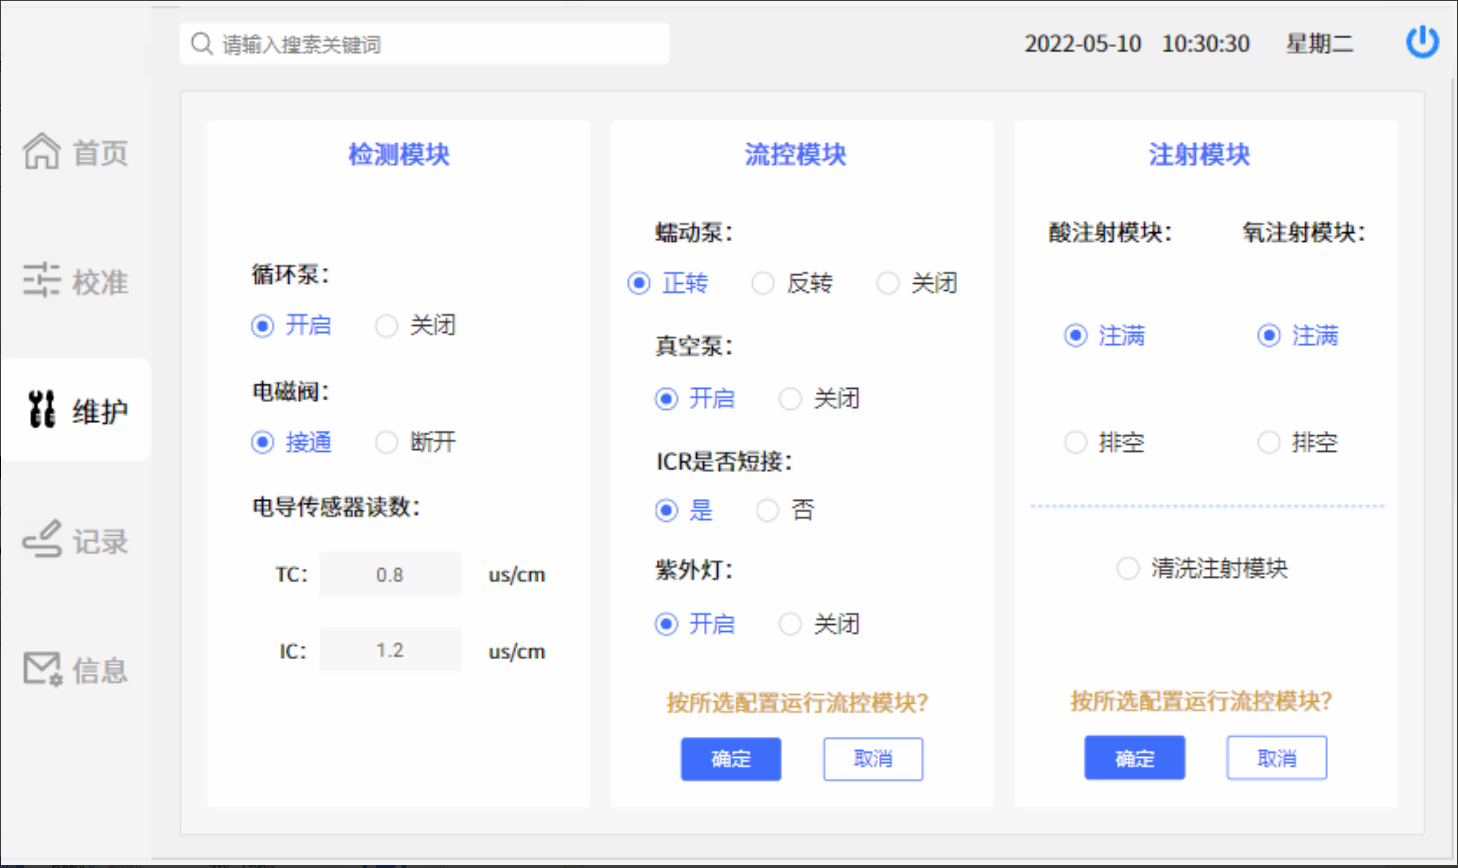Click the home icon in sidebar
This screenshot has width=1458, height=868.
pos(42,152)
